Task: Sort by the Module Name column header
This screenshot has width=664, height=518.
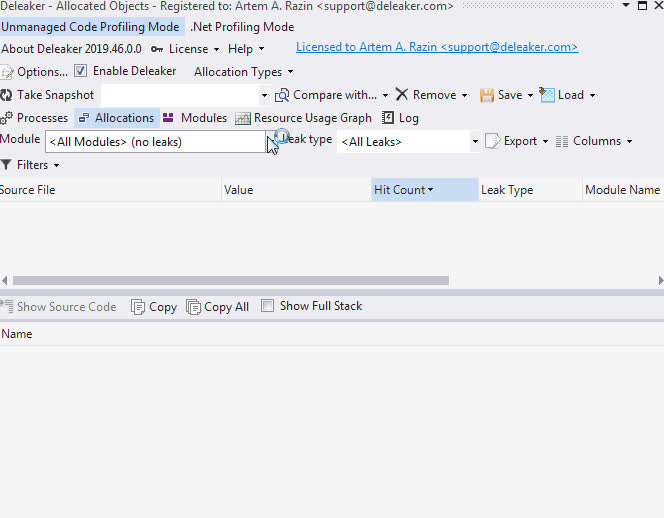Action: click(623, 190)
